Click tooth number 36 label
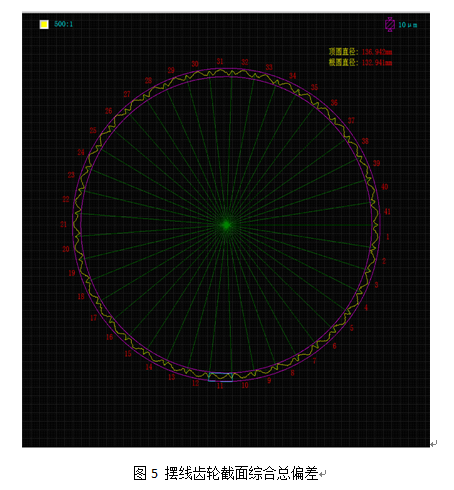 [x=334, y=103]
